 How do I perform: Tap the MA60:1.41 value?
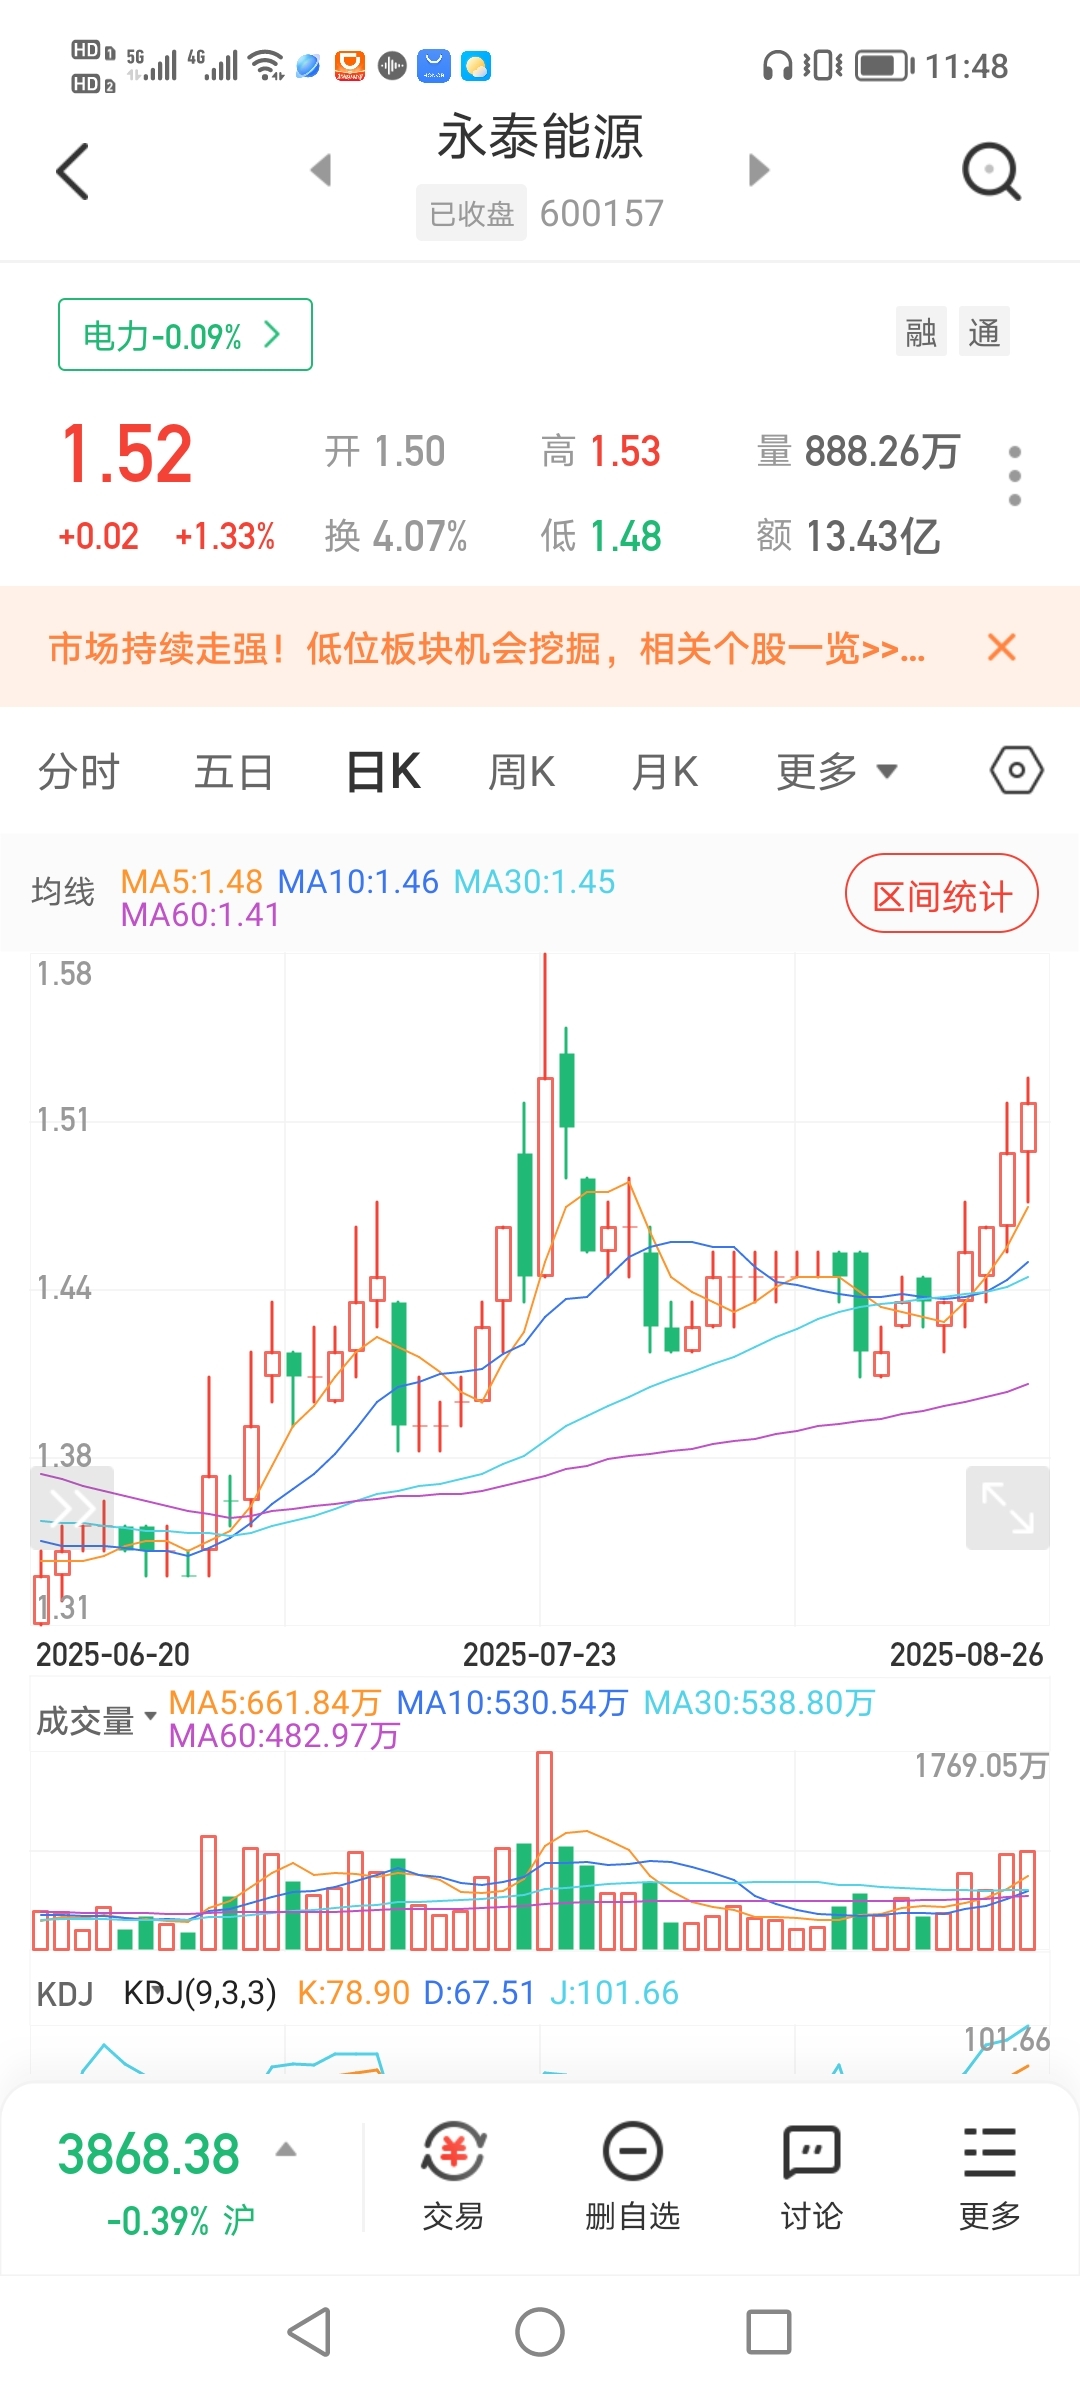(200, 915)
